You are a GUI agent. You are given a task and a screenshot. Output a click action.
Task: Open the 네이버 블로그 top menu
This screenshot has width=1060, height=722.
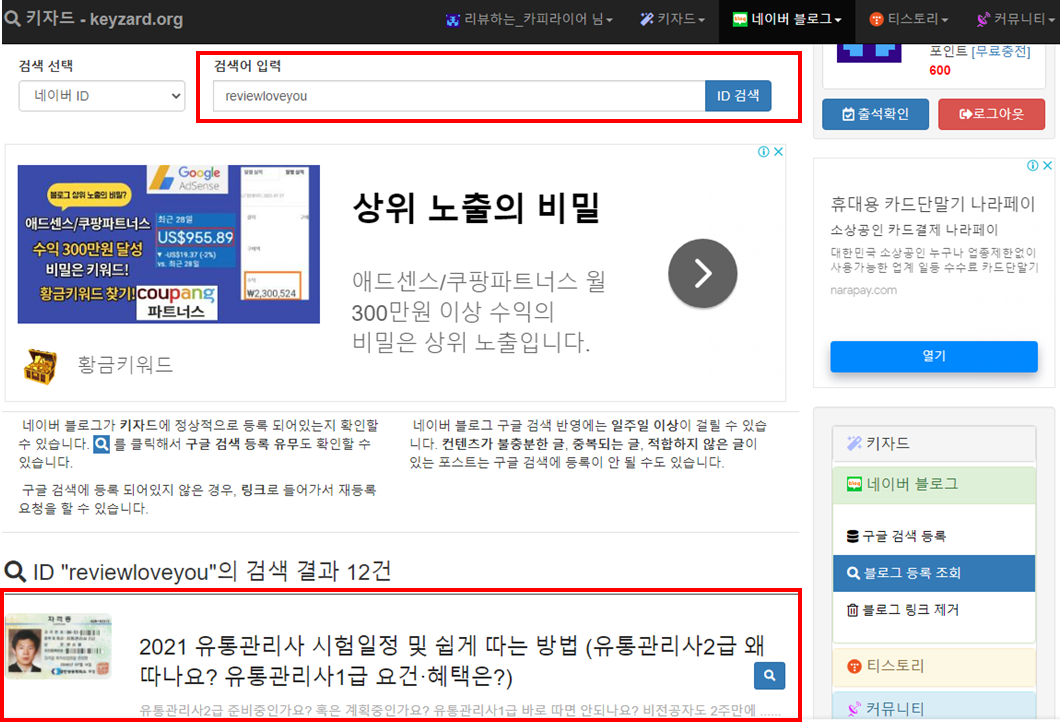click(787, 19)
